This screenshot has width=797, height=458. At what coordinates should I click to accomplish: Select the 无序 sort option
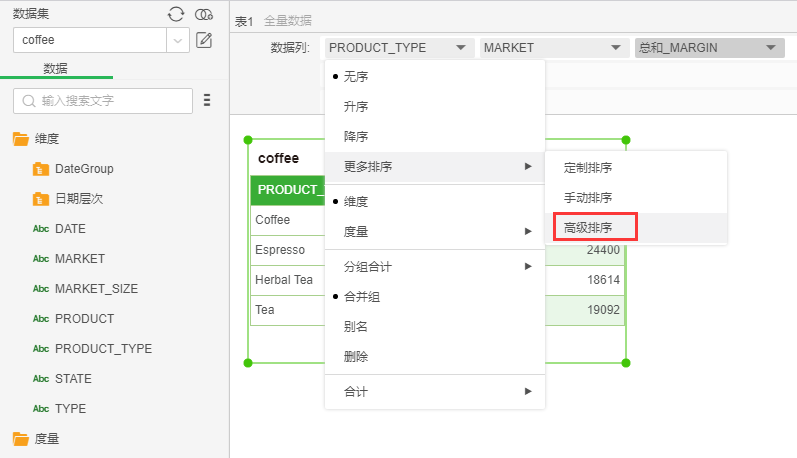(x=357, y=76)
